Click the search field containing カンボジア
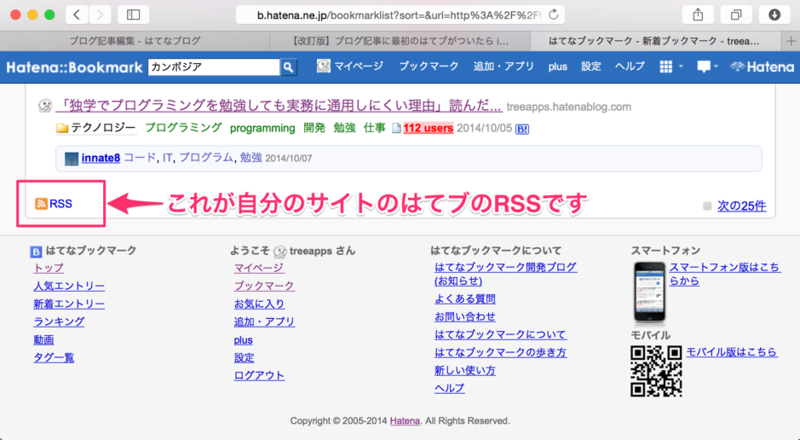Viewport: 800px width, 440px height. (x=214, y=67)
